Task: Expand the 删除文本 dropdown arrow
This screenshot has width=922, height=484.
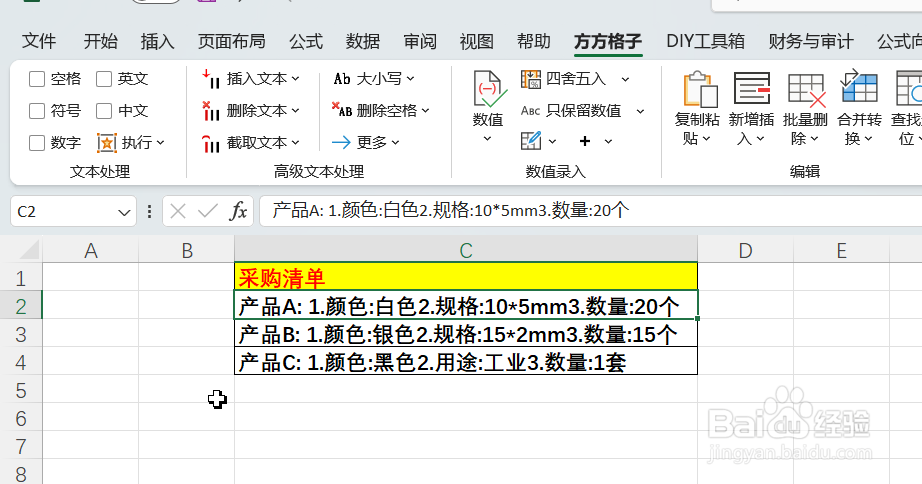Action: click(x=295, y=111)
